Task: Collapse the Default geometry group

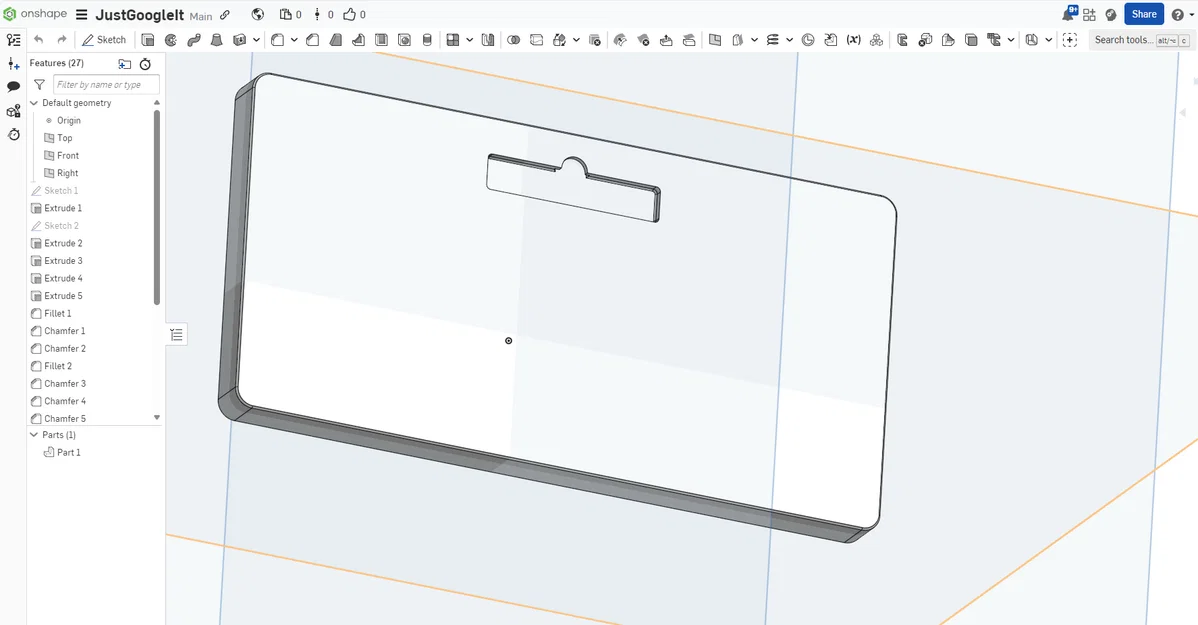Action: coord(34,102)
